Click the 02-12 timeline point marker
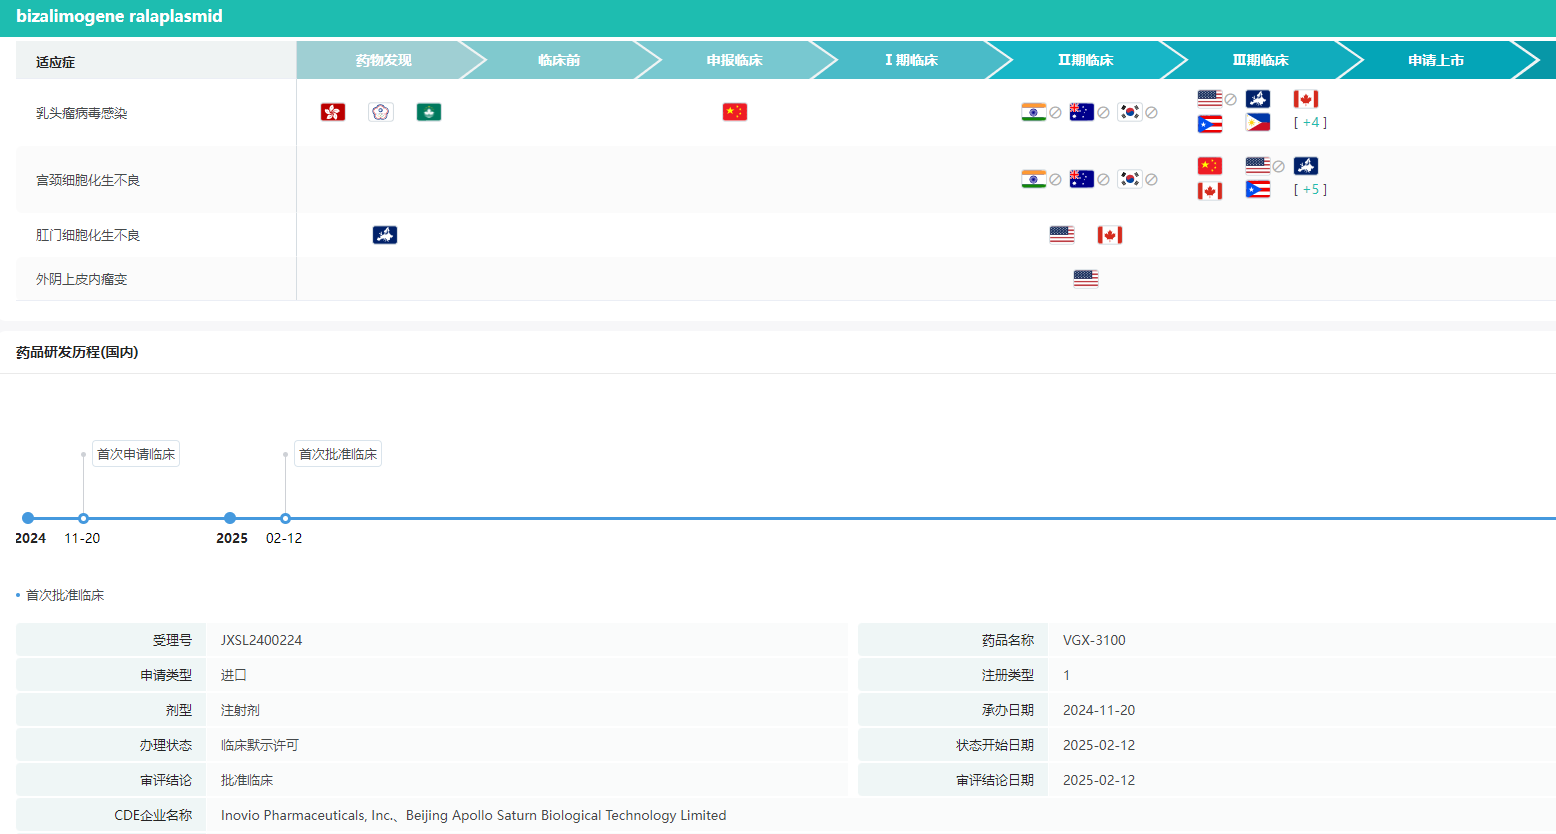The image size is (1556, 834). (x=285, y=518)
